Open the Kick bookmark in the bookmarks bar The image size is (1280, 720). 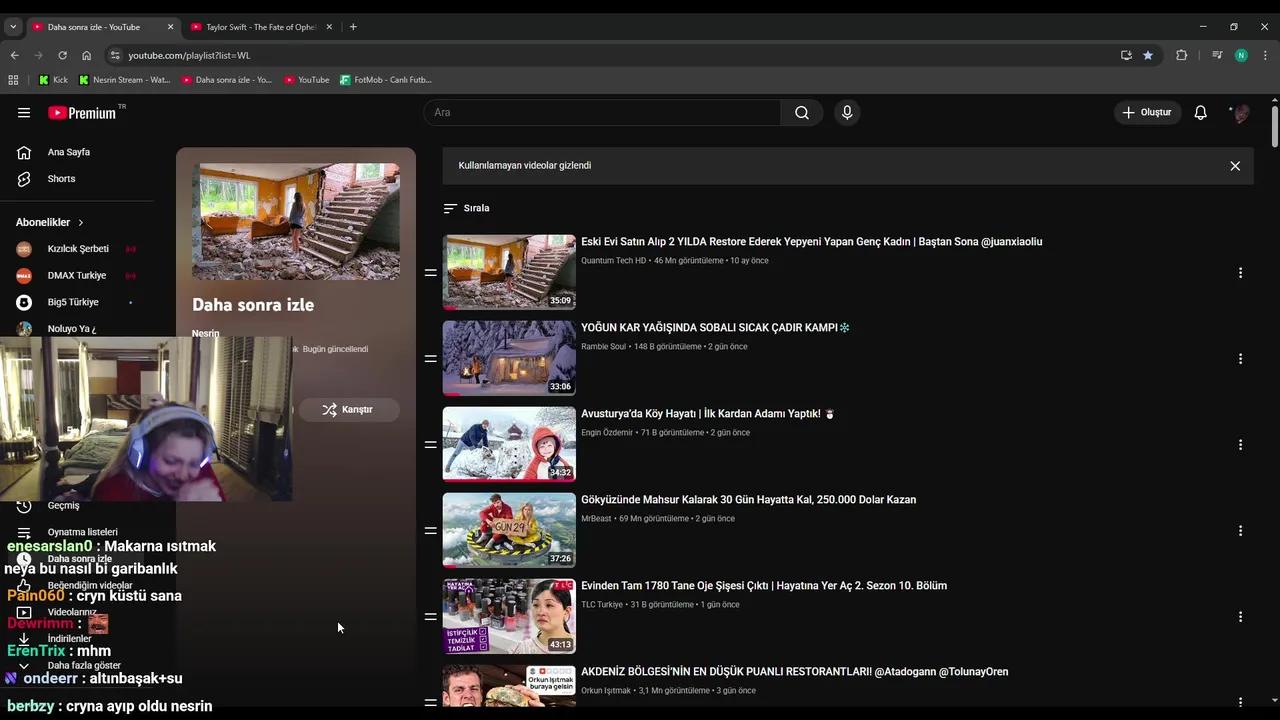pyautogui.click(x=53, y=80)
